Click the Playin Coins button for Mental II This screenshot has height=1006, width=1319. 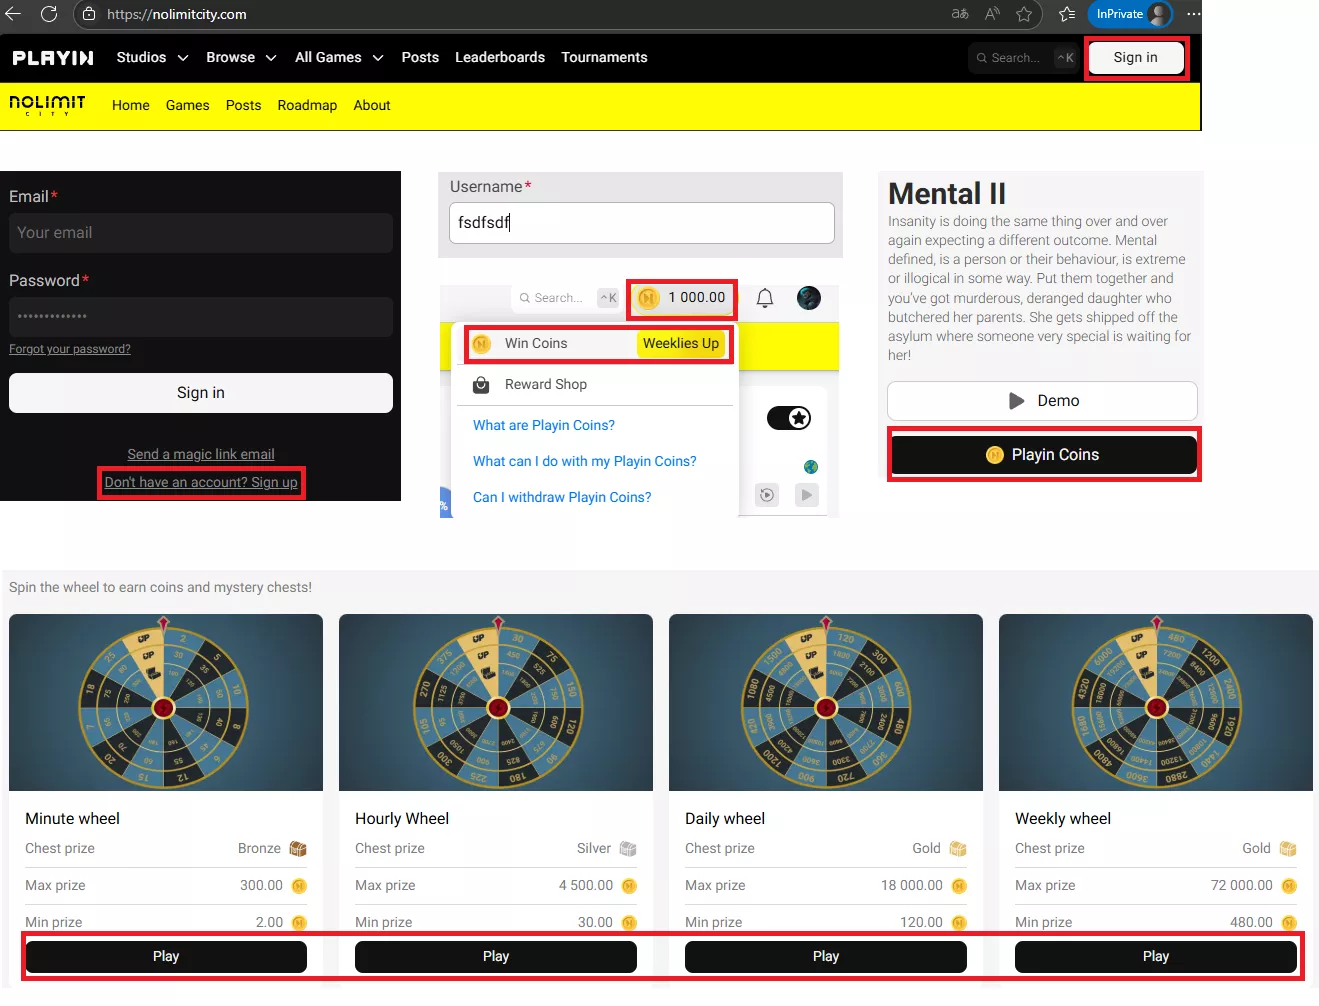1044,455
